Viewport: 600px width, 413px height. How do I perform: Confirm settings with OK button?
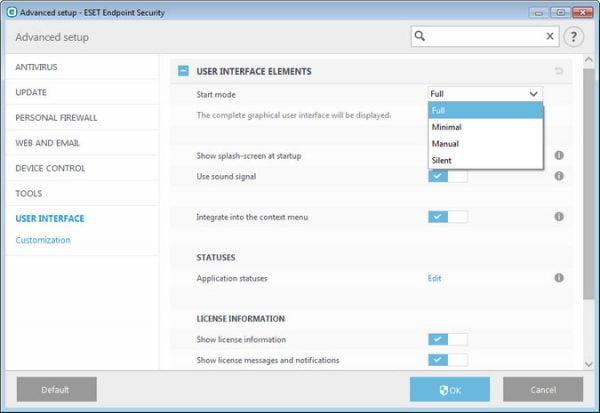450,389
